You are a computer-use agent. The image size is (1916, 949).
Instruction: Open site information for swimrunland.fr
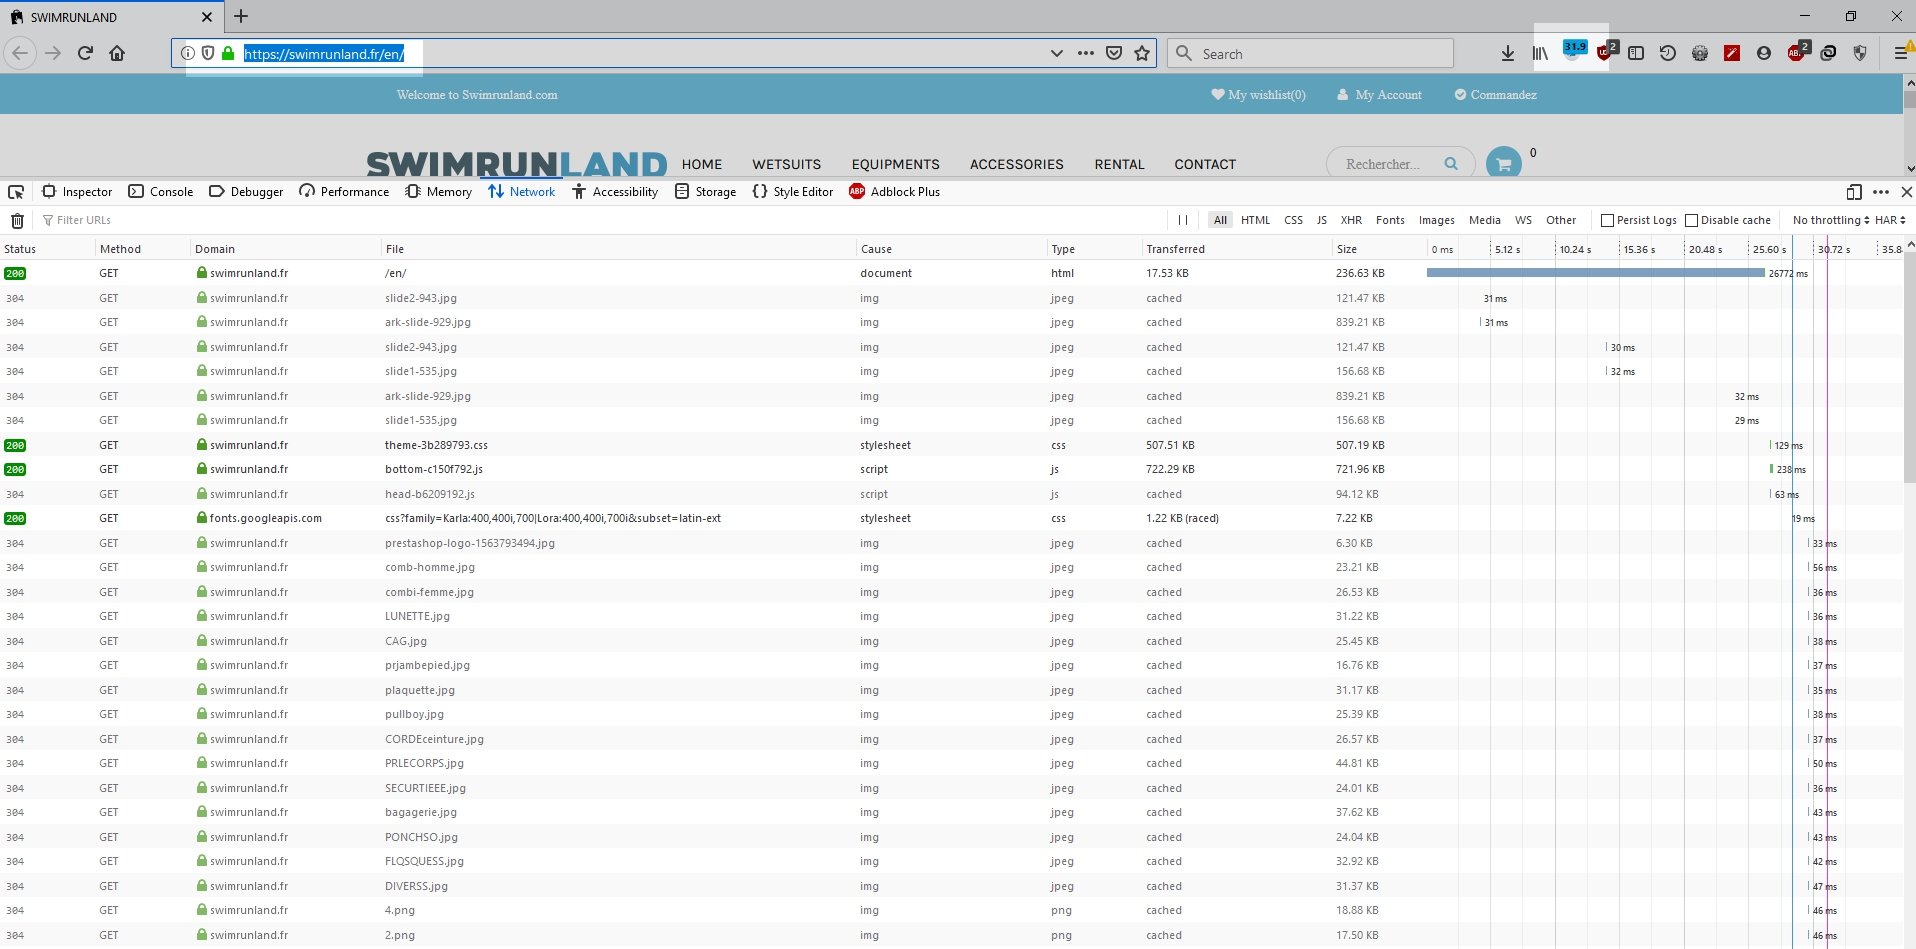(188, 53)
